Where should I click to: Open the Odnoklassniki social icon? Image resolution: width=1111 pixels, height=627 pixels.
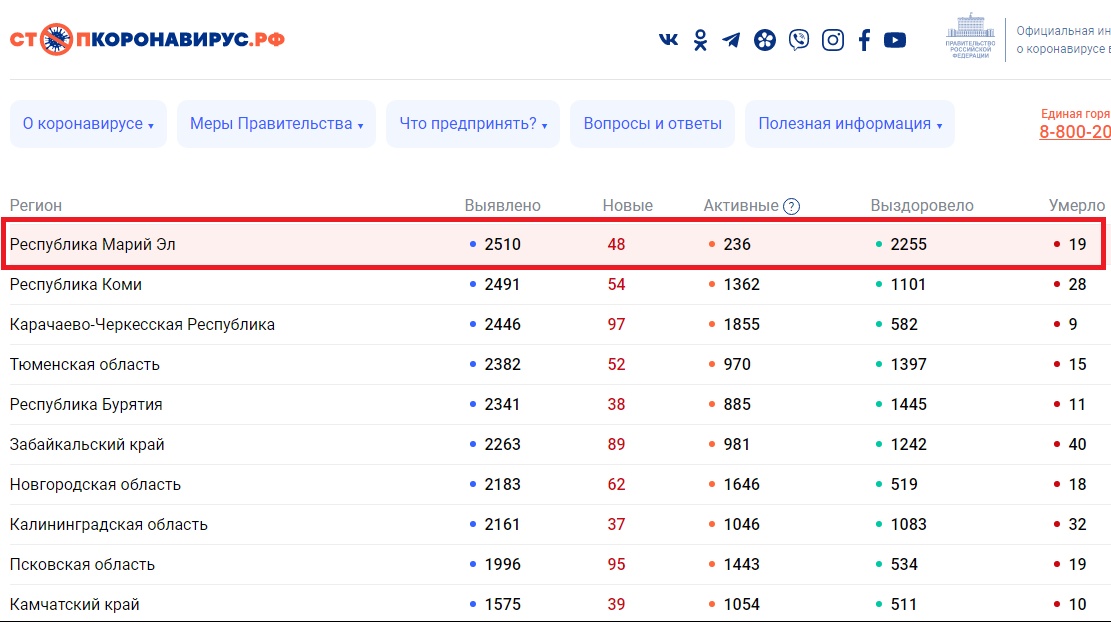click(701, 40)
